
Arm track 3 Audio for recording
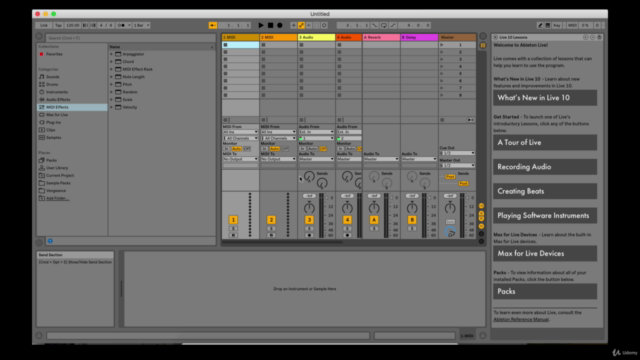coord(309,236)
